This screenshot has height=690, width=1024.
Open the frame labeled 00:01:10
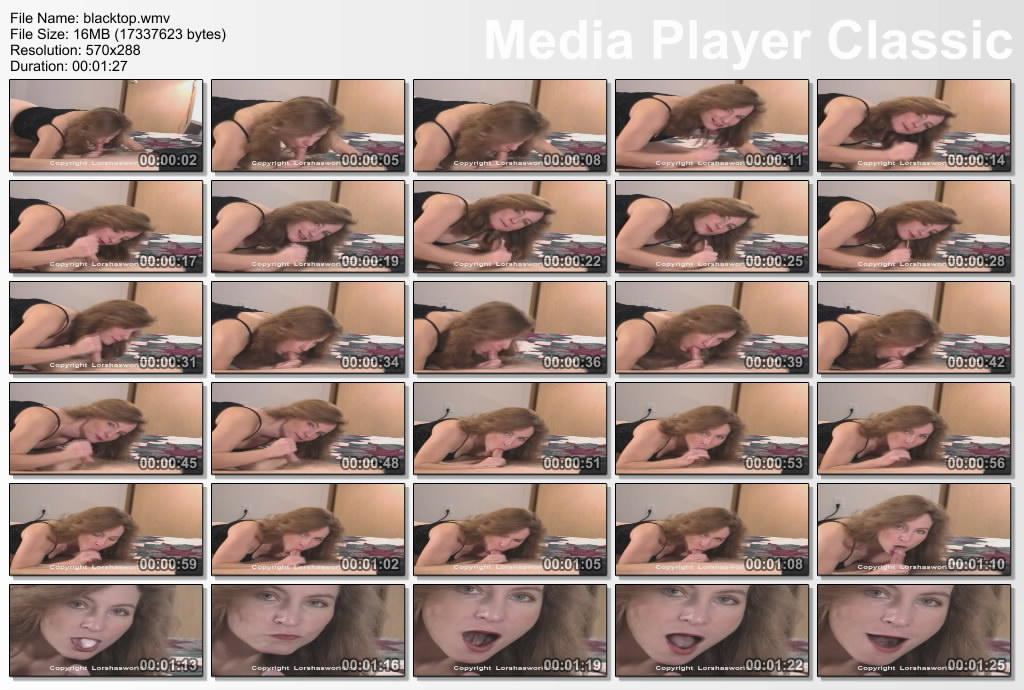point(914,530)
